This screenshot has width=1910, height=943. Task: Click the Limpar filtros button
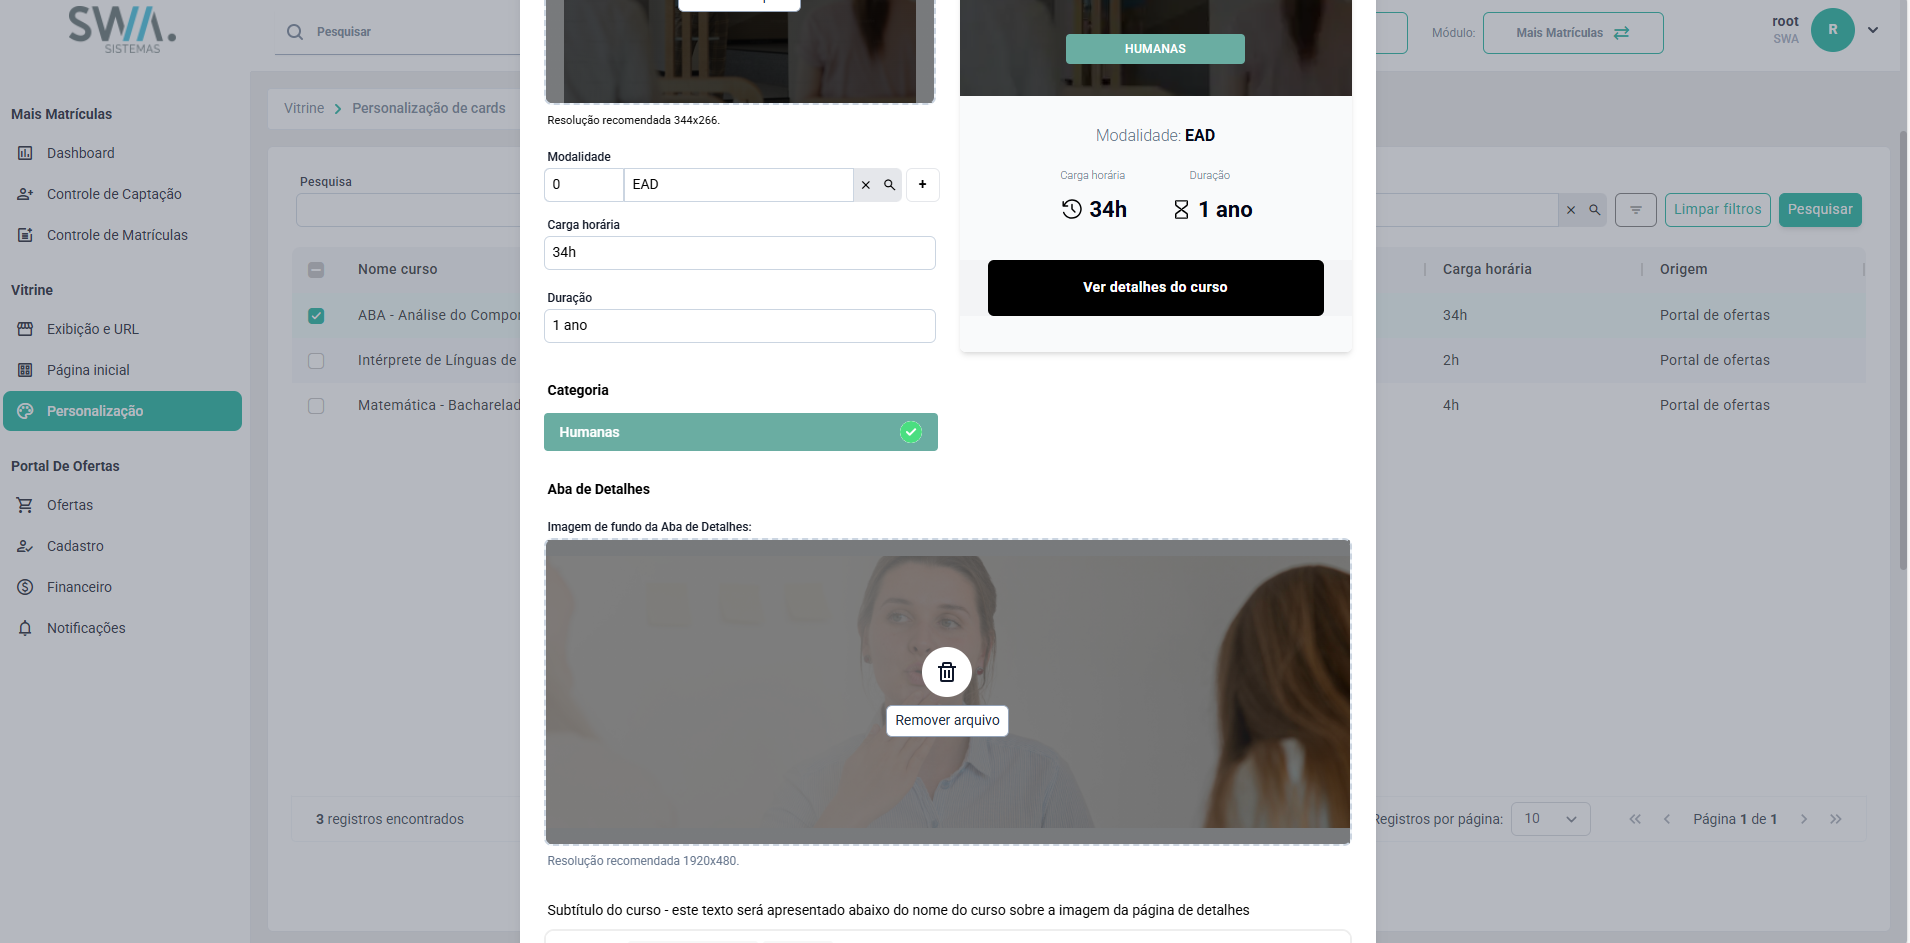point(1717,210)
